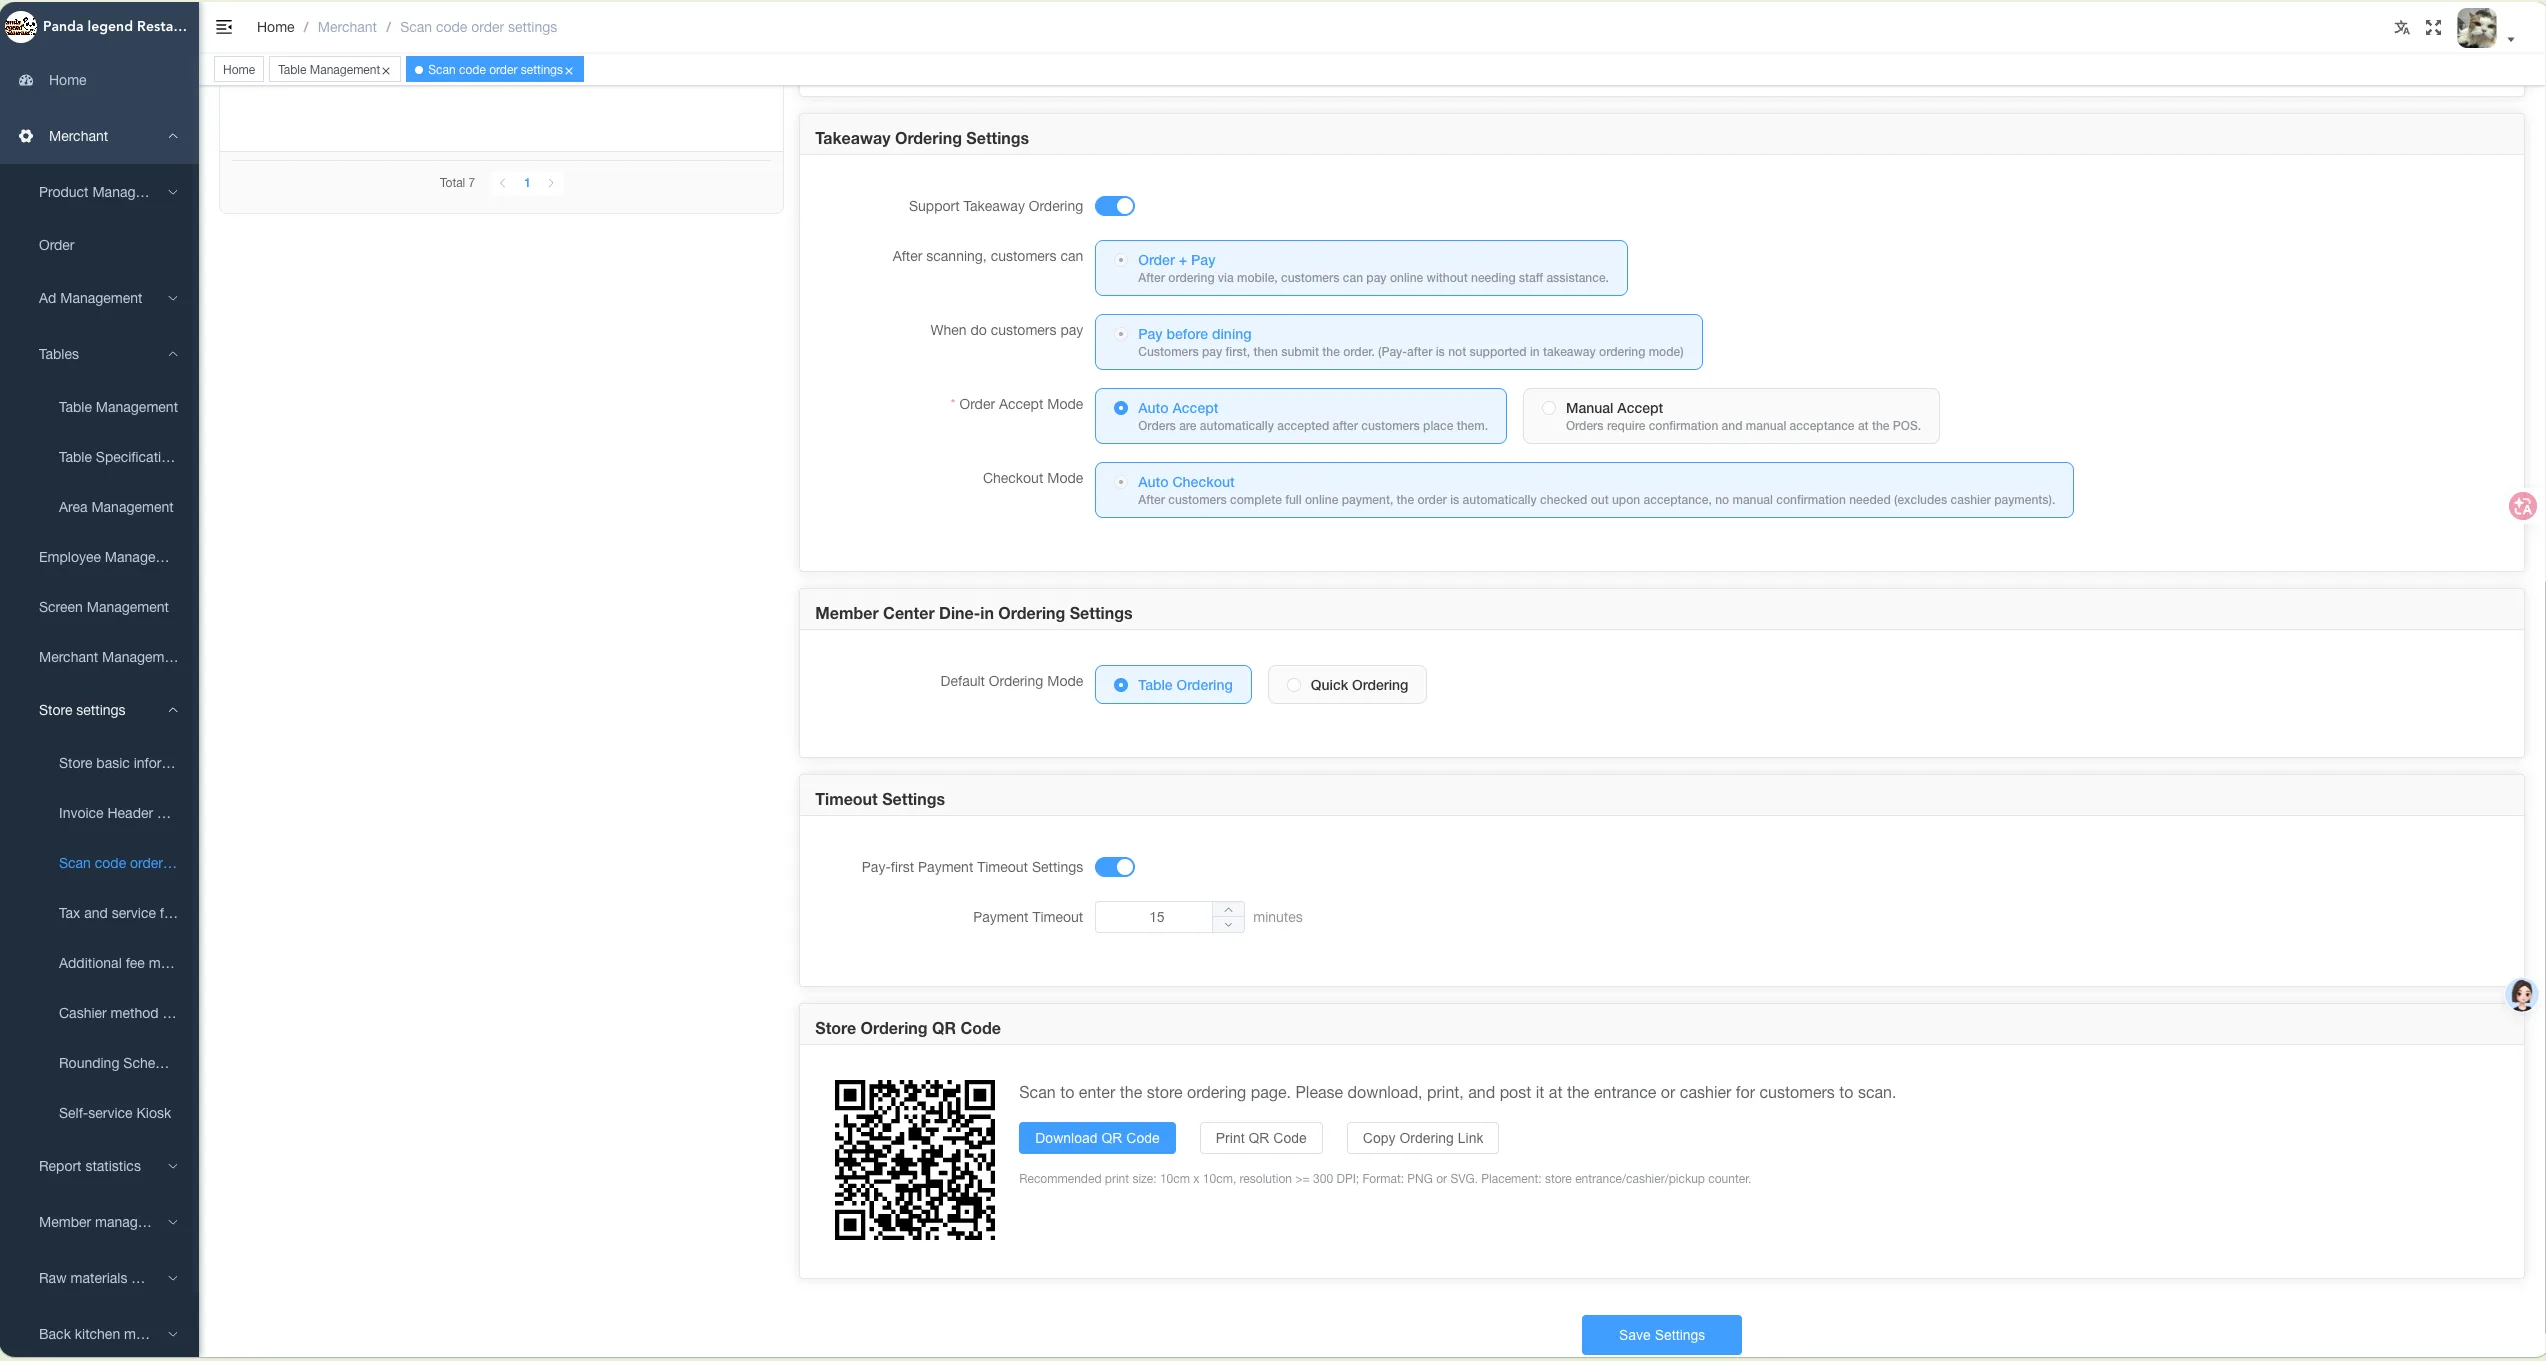Select Manual Accept order mode

point(1730,416)
